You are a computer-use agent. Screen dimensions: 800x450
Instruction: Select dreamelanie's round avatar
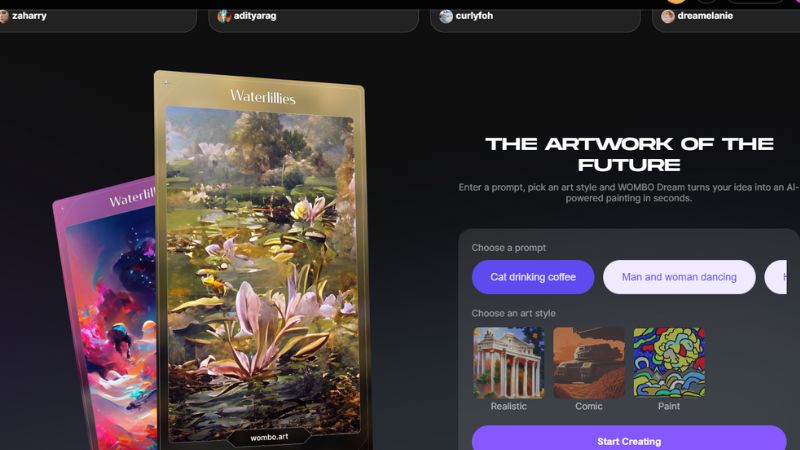coord(668,16)
